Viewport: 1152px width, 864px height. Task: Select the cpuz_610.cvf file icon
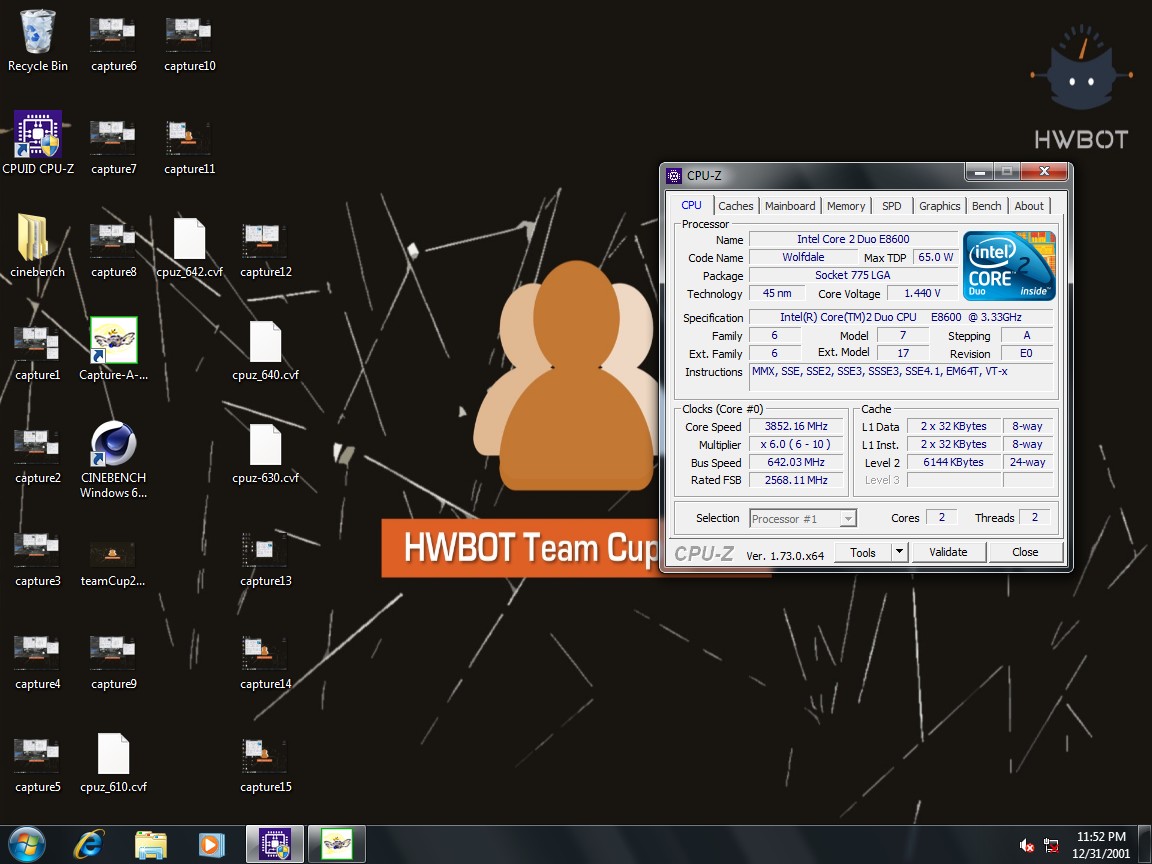[x=113, y=763]
